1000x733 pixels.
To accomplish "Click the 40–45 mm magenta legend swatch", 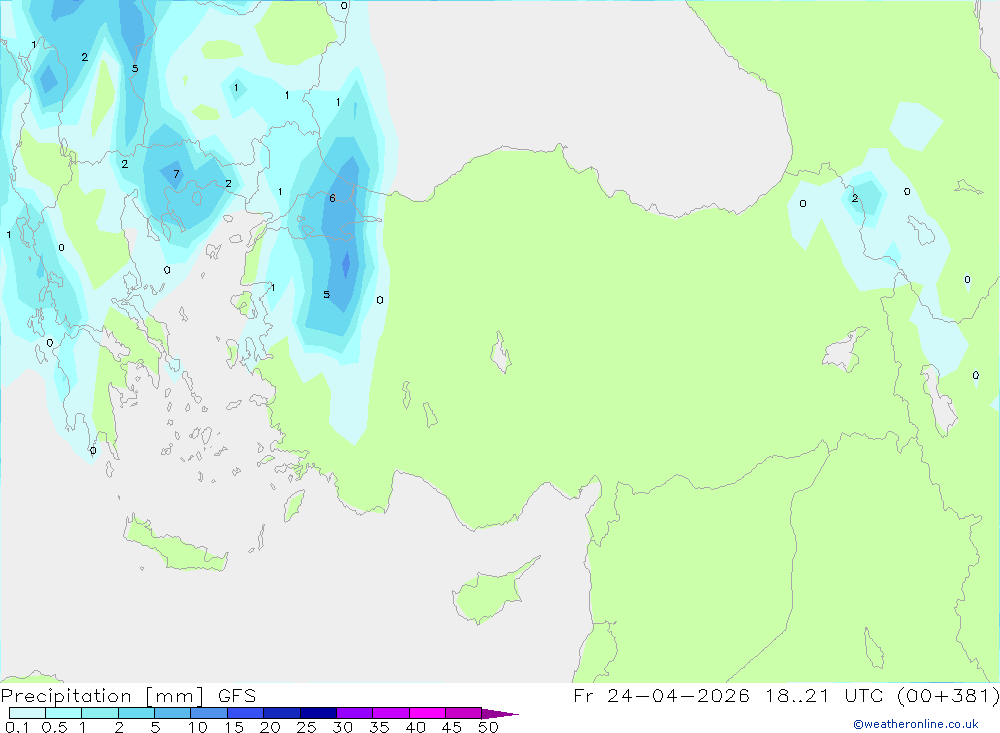I will click(427, 713).
